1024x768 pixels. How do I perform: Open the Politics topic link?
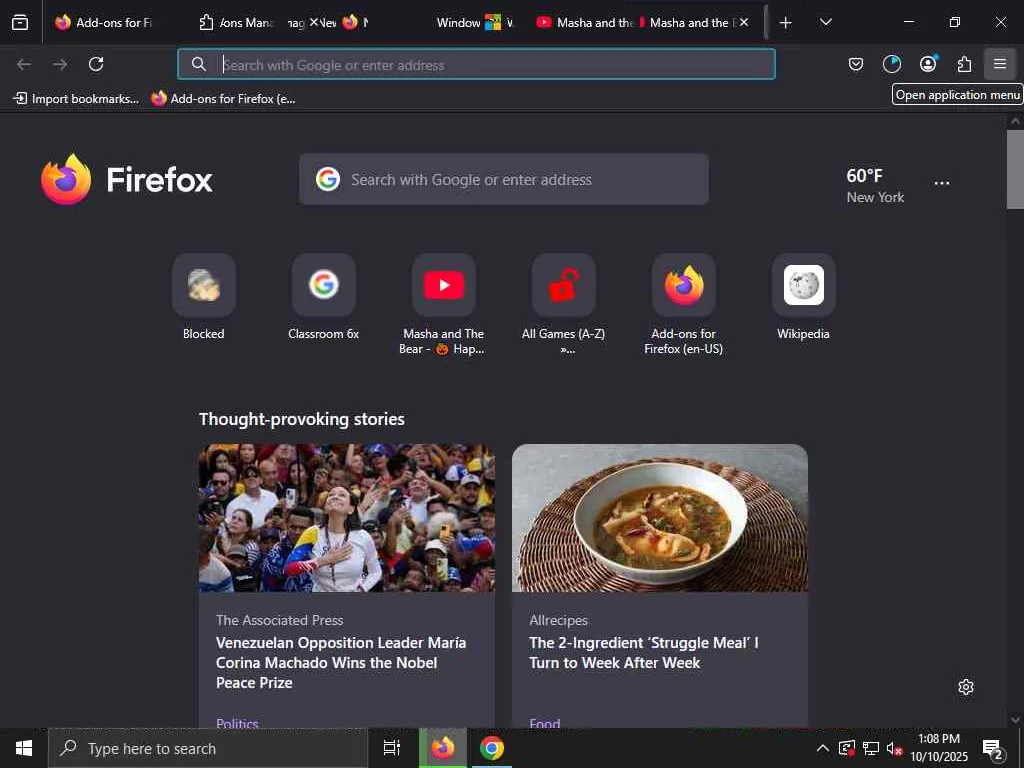point(237,722)
